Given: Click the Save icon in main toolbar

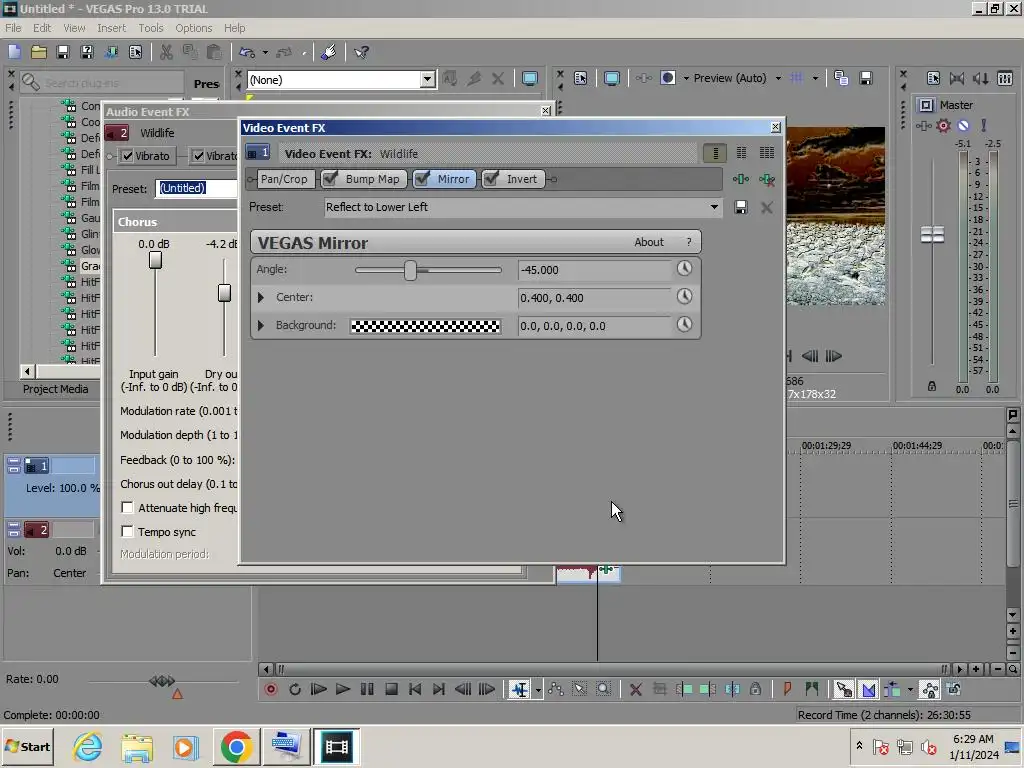Looking at the screenshot, I should pyautogui.click(x=63, y=52).
